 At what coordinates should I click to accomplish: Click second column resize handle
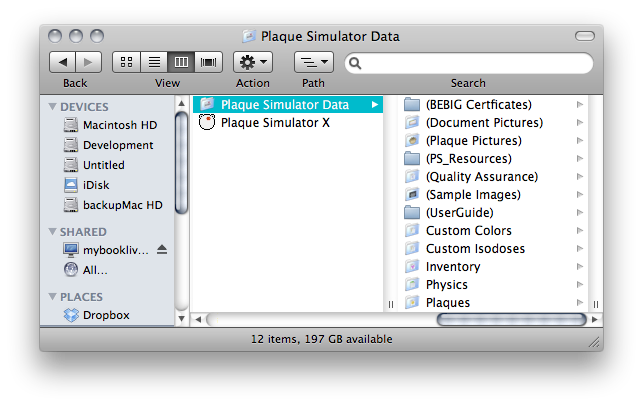pyautogui.click(x=596, y=304)
